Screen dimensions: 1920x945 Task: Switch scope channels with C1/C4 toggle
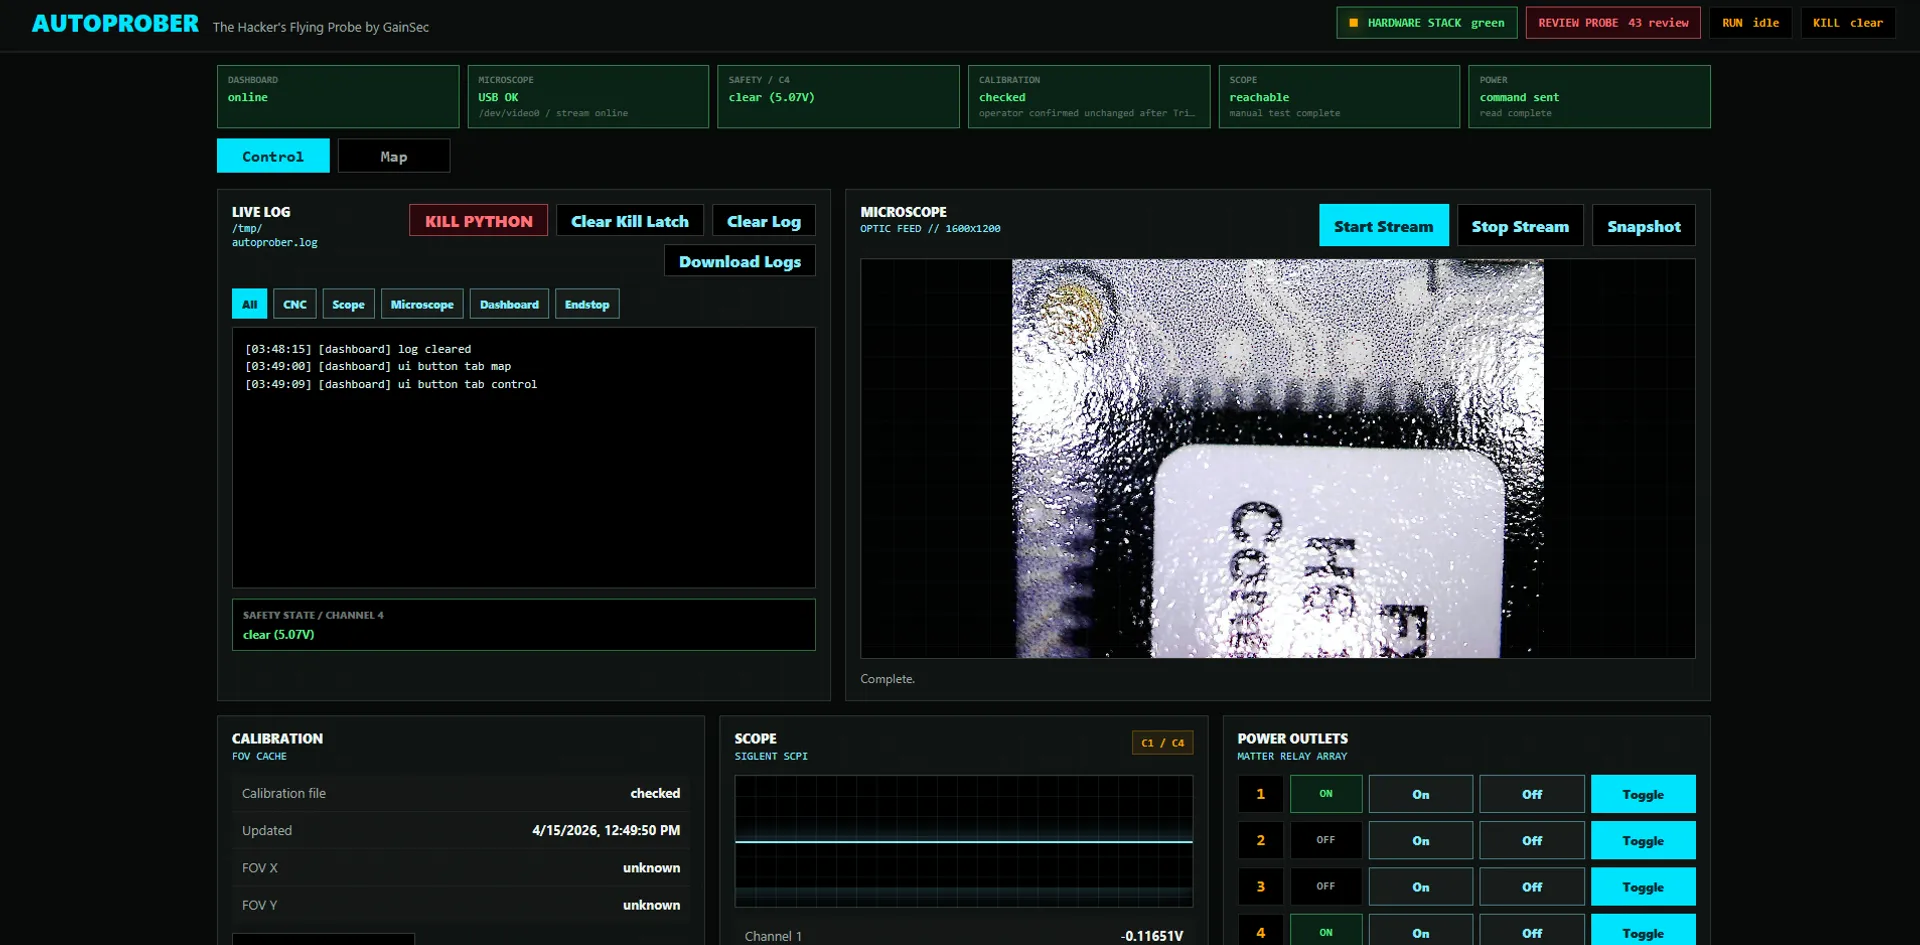click(1161, 742)
